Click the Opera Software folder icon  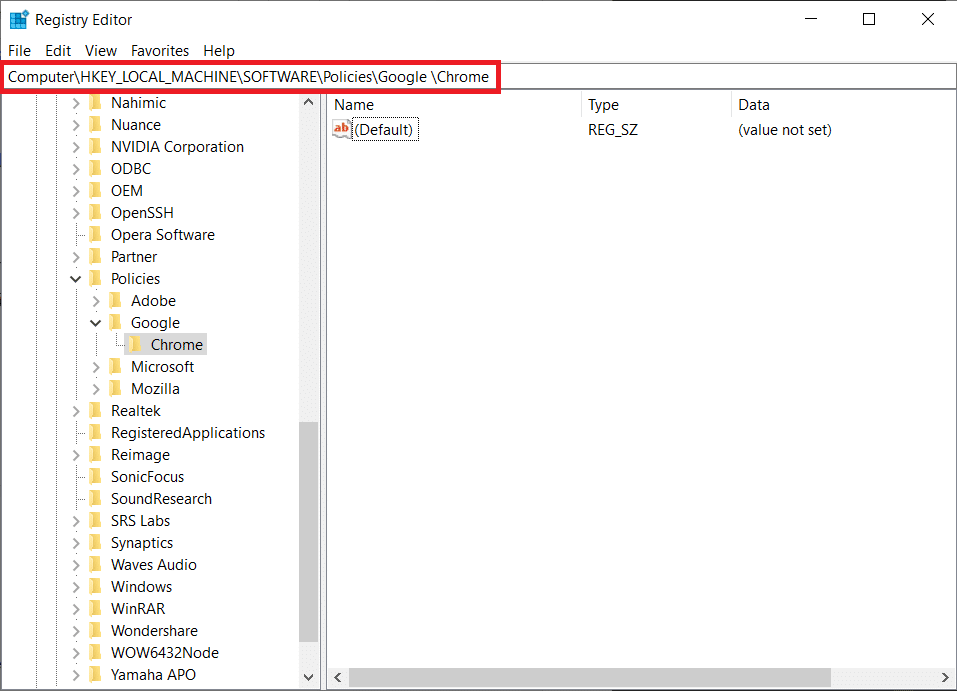click(96, 235)
